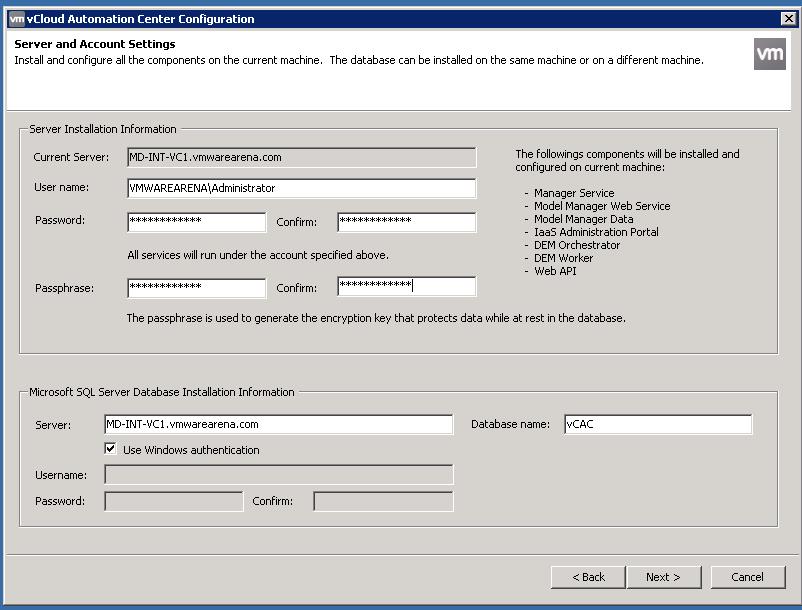
Task: Close the configuration dialog window
Action: (788, 19)
